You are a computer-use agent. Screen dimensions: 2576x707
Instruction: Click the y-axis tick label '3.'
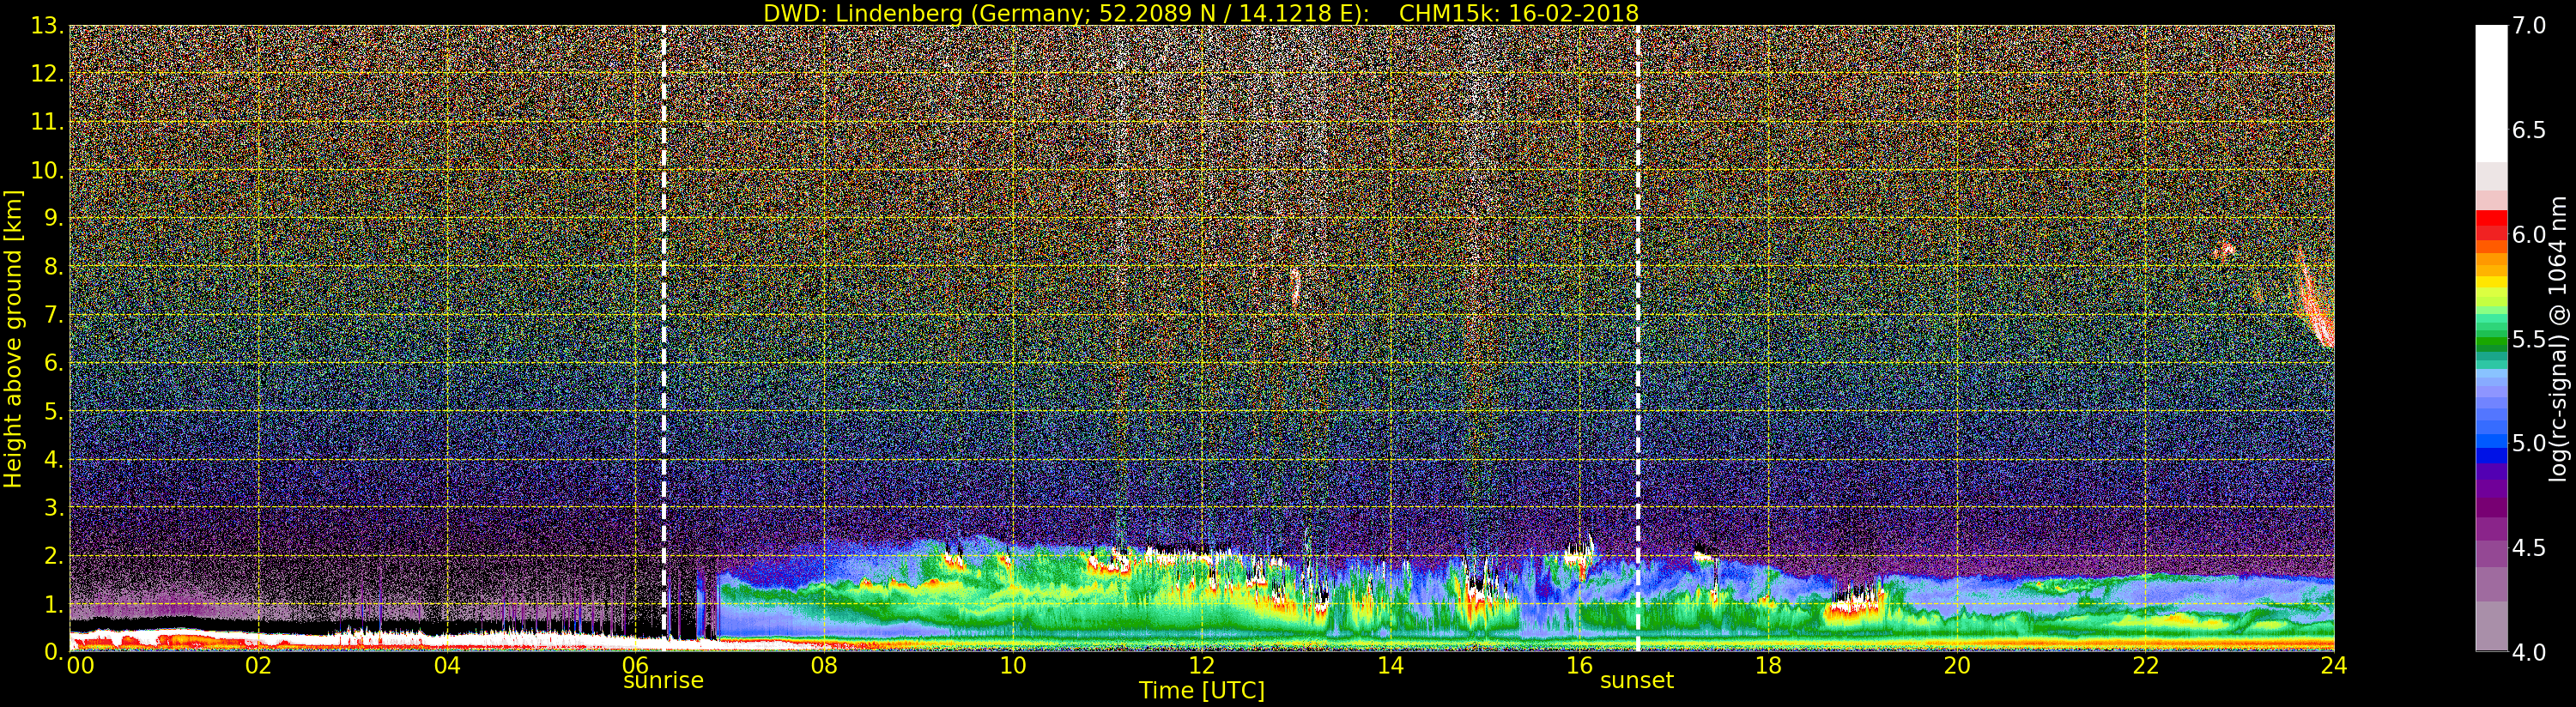[x=53, y=508]
